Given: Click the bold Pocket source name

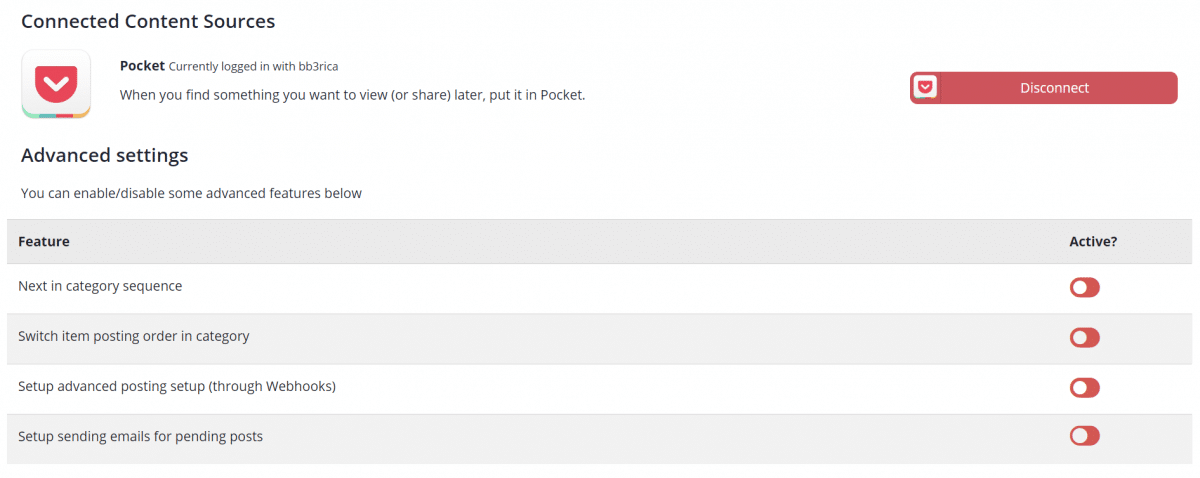Looking at the screenshot, I should [x=141, y=66].
